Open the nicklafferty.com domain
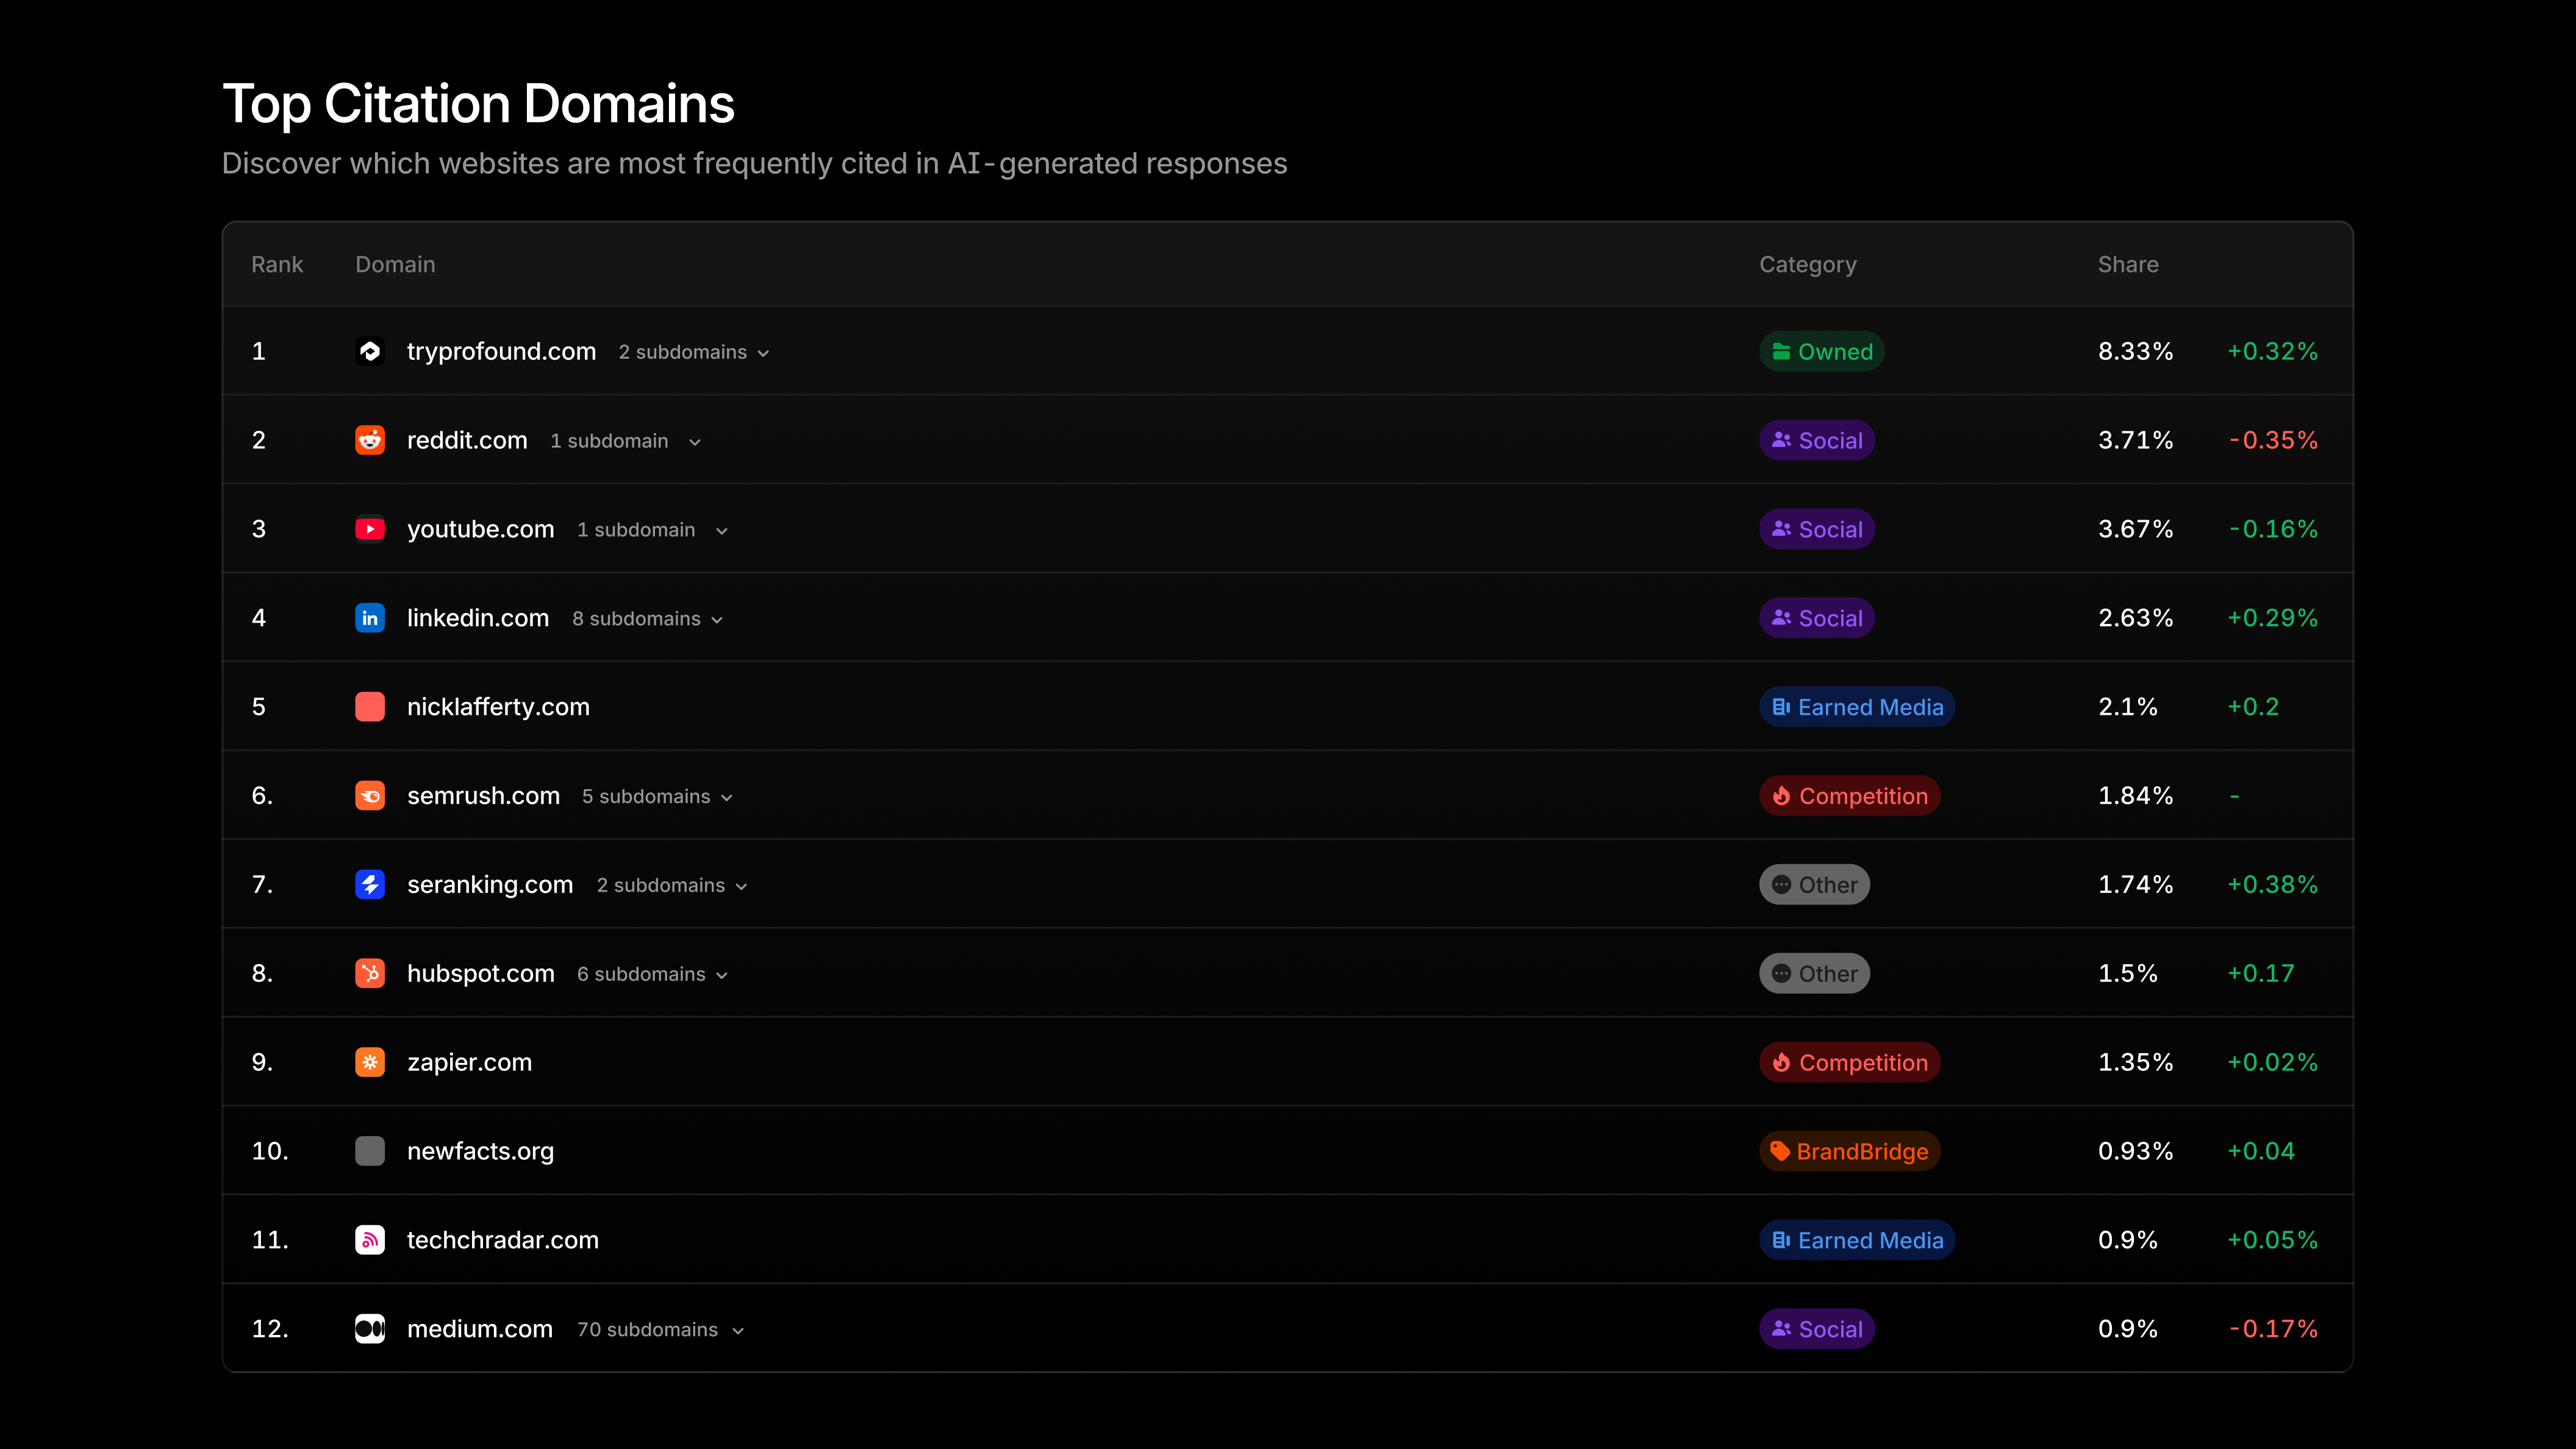This screenshot has height=1449, width=2576. click(498, 707)
